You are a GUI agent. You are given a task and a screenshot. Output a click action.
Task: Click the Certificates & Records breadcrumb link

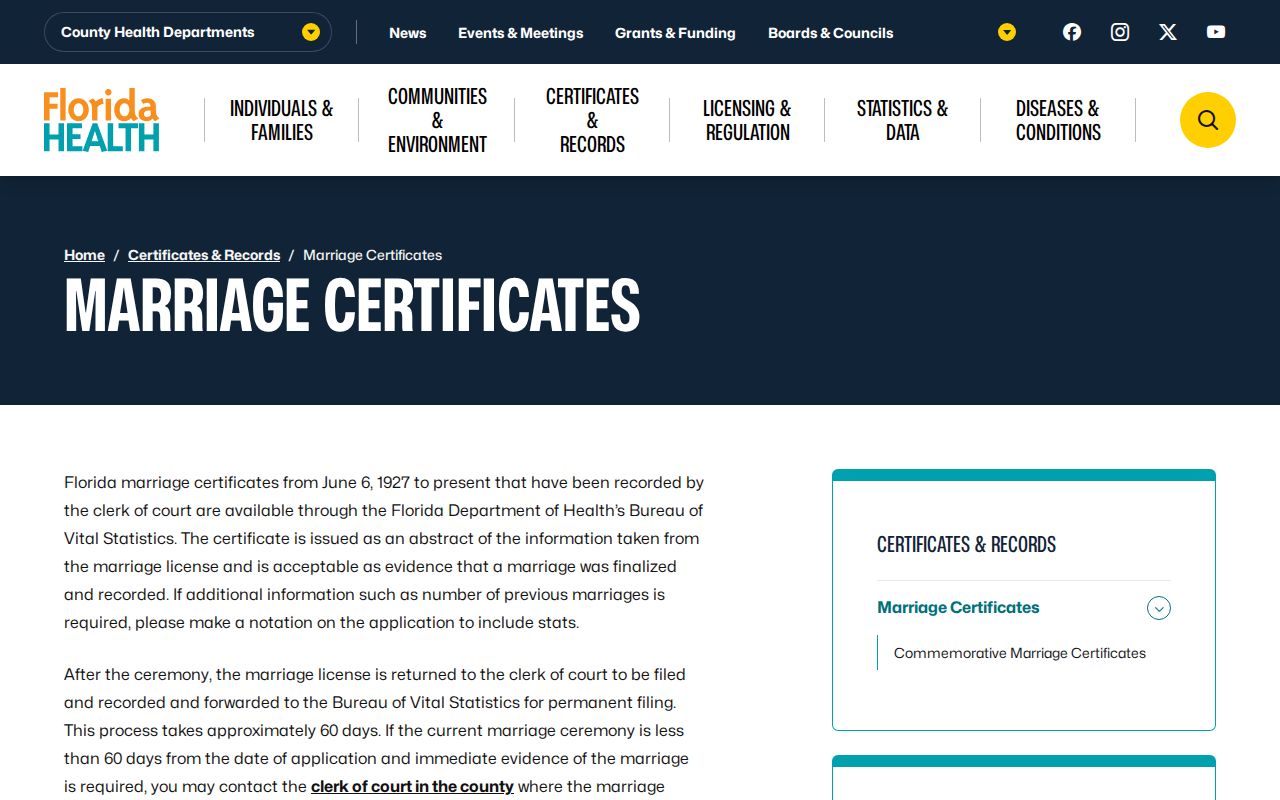[204, 255]
